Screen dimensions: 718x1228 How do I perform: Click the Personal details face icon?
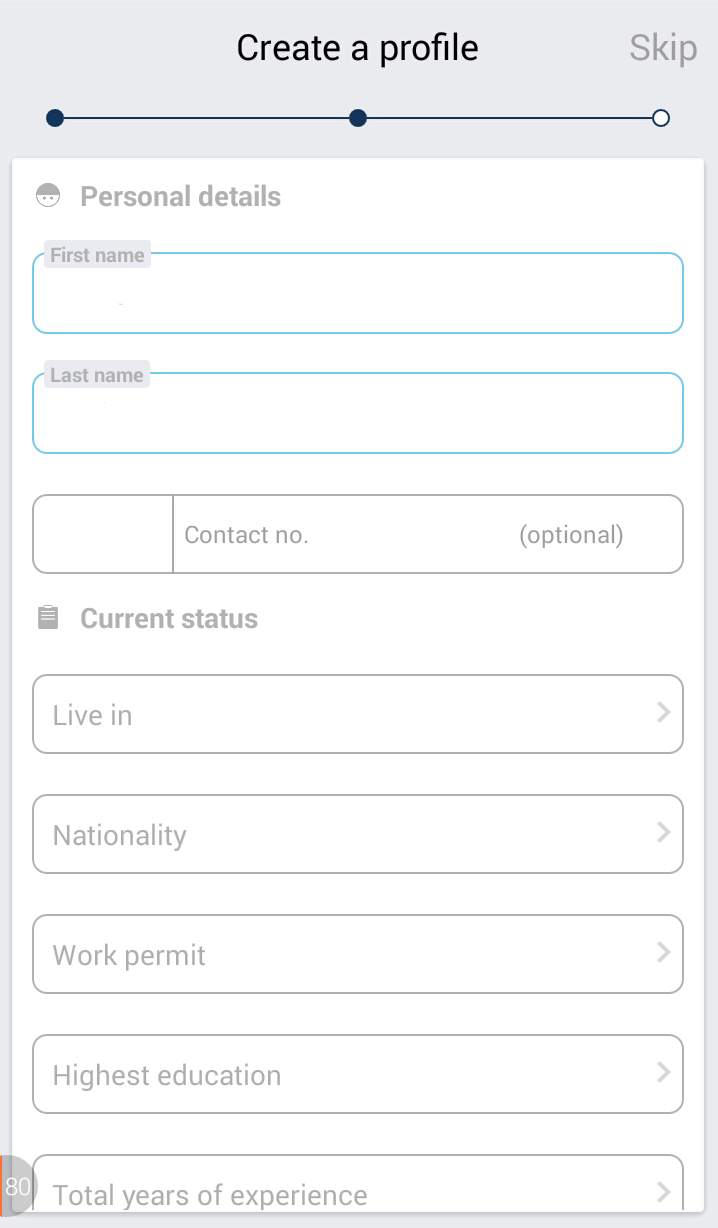tap(48, 196)
